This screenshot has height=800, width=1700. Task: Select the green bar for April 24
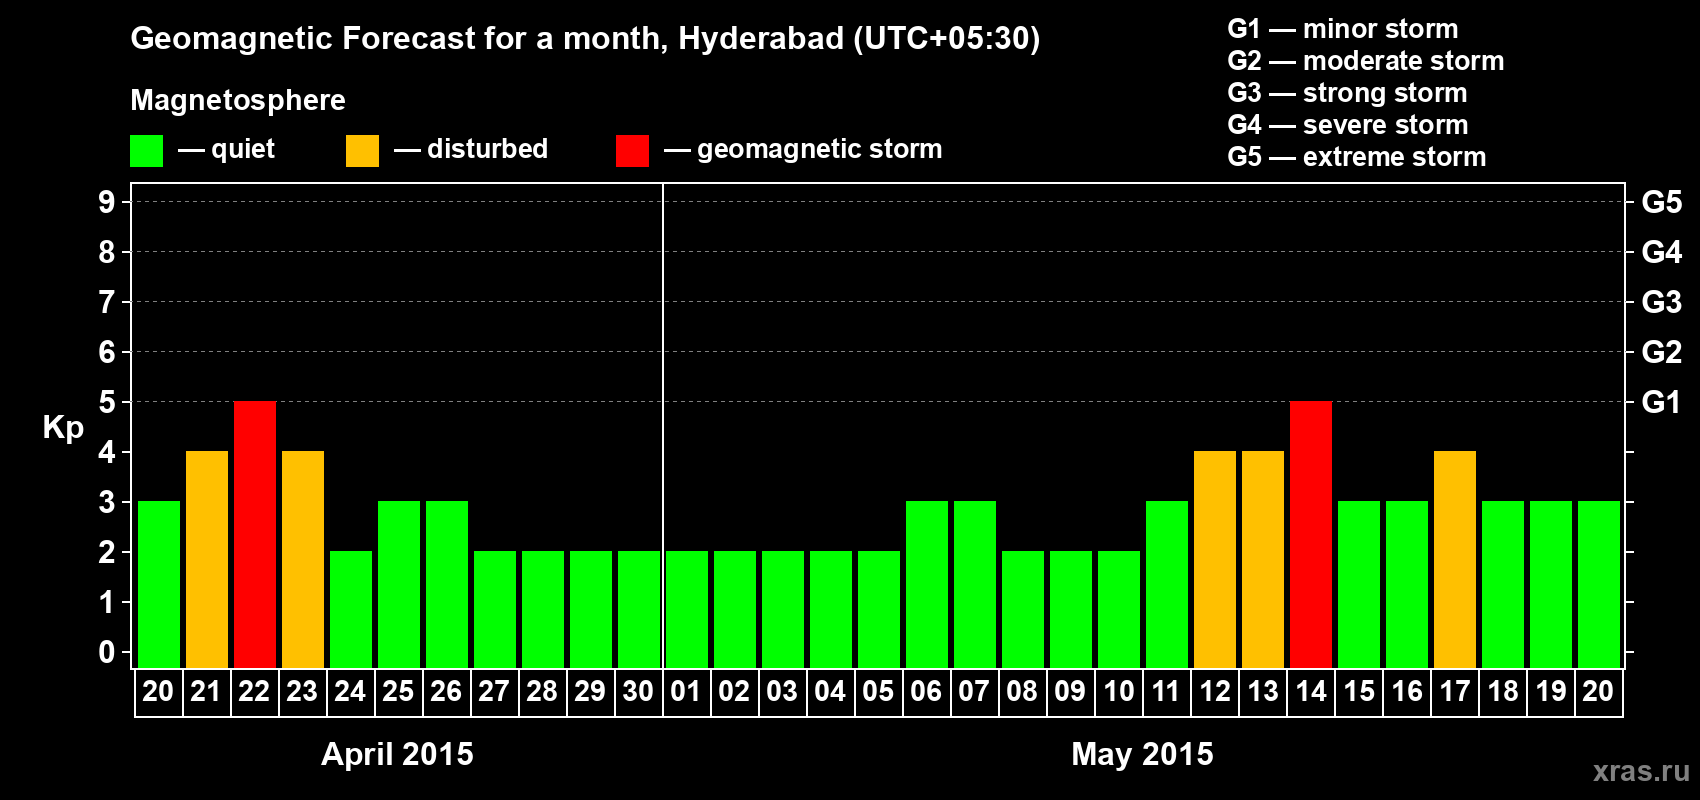tap(351, 610)
